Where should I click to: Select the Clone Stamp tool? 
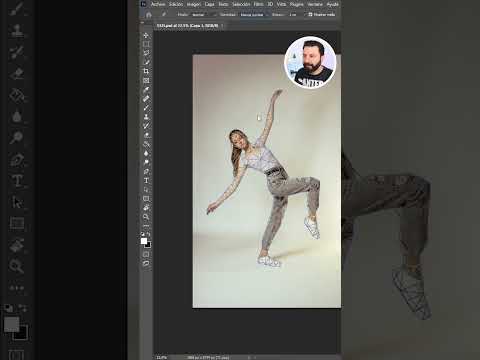(x=146, y=117)
